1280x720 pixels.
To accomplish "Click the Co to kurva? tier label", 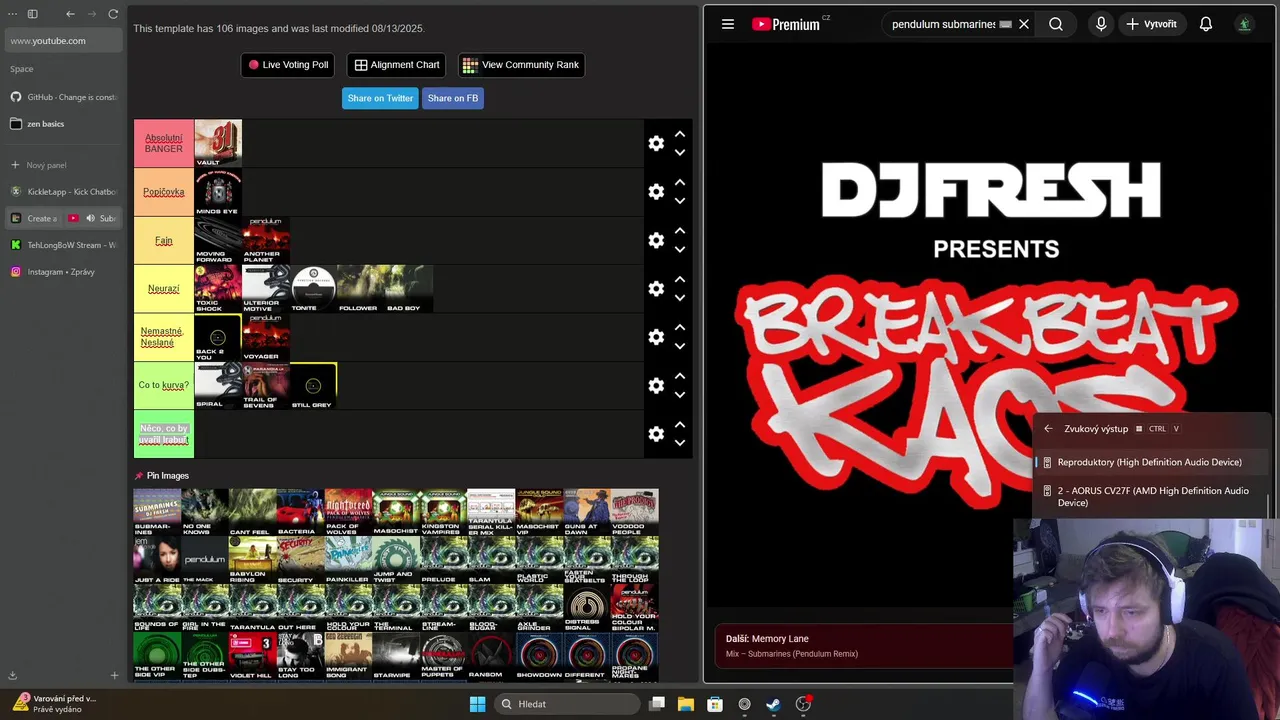I will [164, 385].
